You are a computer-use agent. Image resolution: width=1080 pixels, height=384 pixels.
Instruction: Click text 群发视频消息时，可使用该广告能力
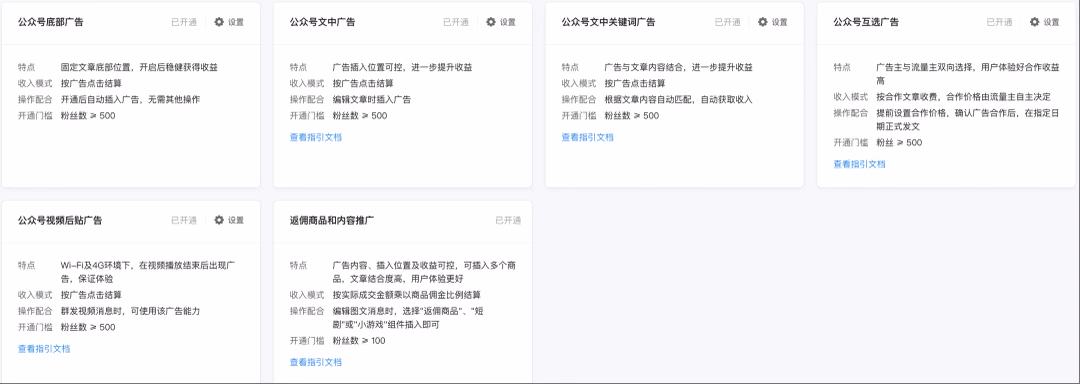[130, 311]
